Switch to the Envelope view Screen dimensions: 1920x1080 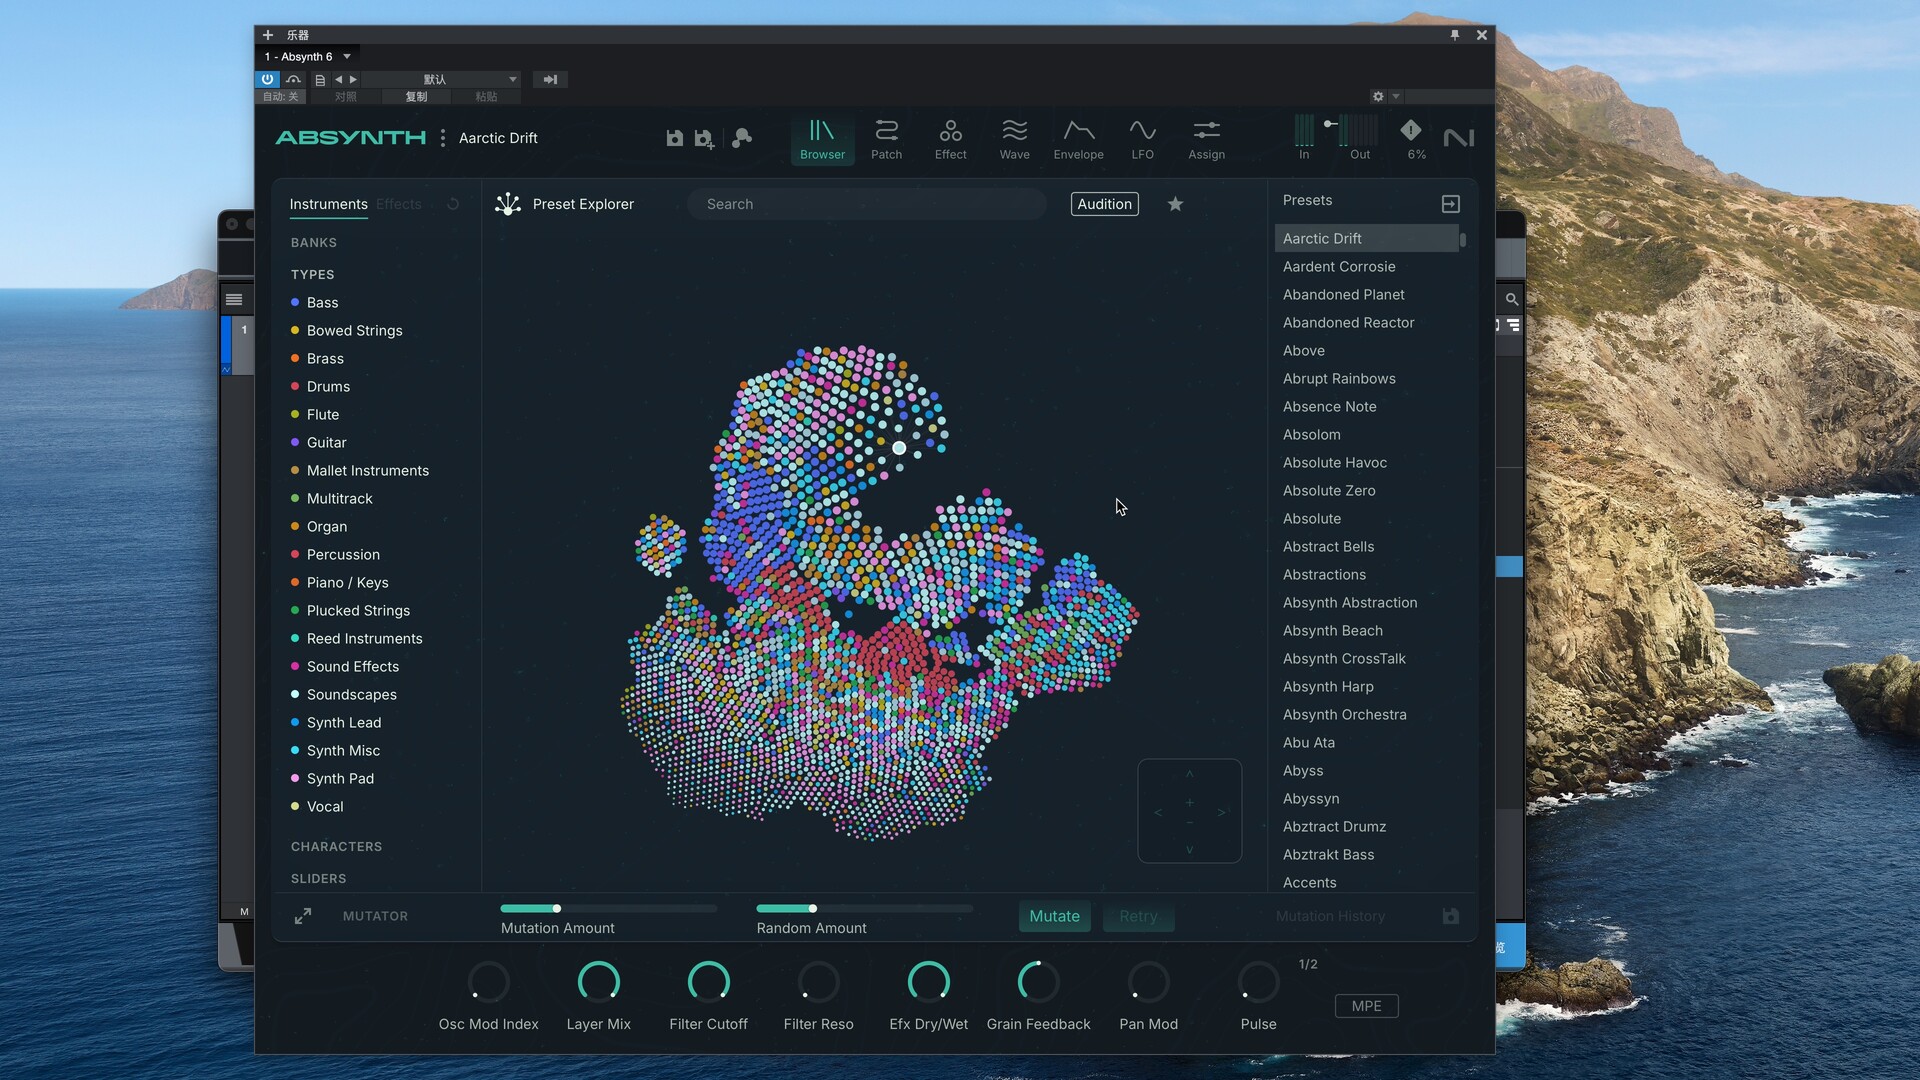pos(1078,139)
